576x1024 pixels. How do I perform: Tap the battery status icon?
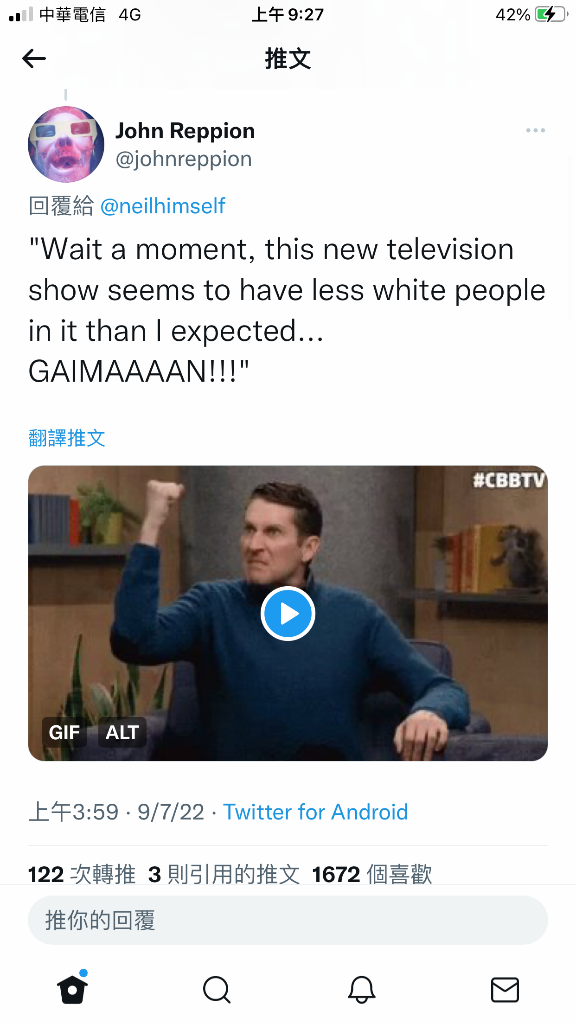[x=552, y=14]
